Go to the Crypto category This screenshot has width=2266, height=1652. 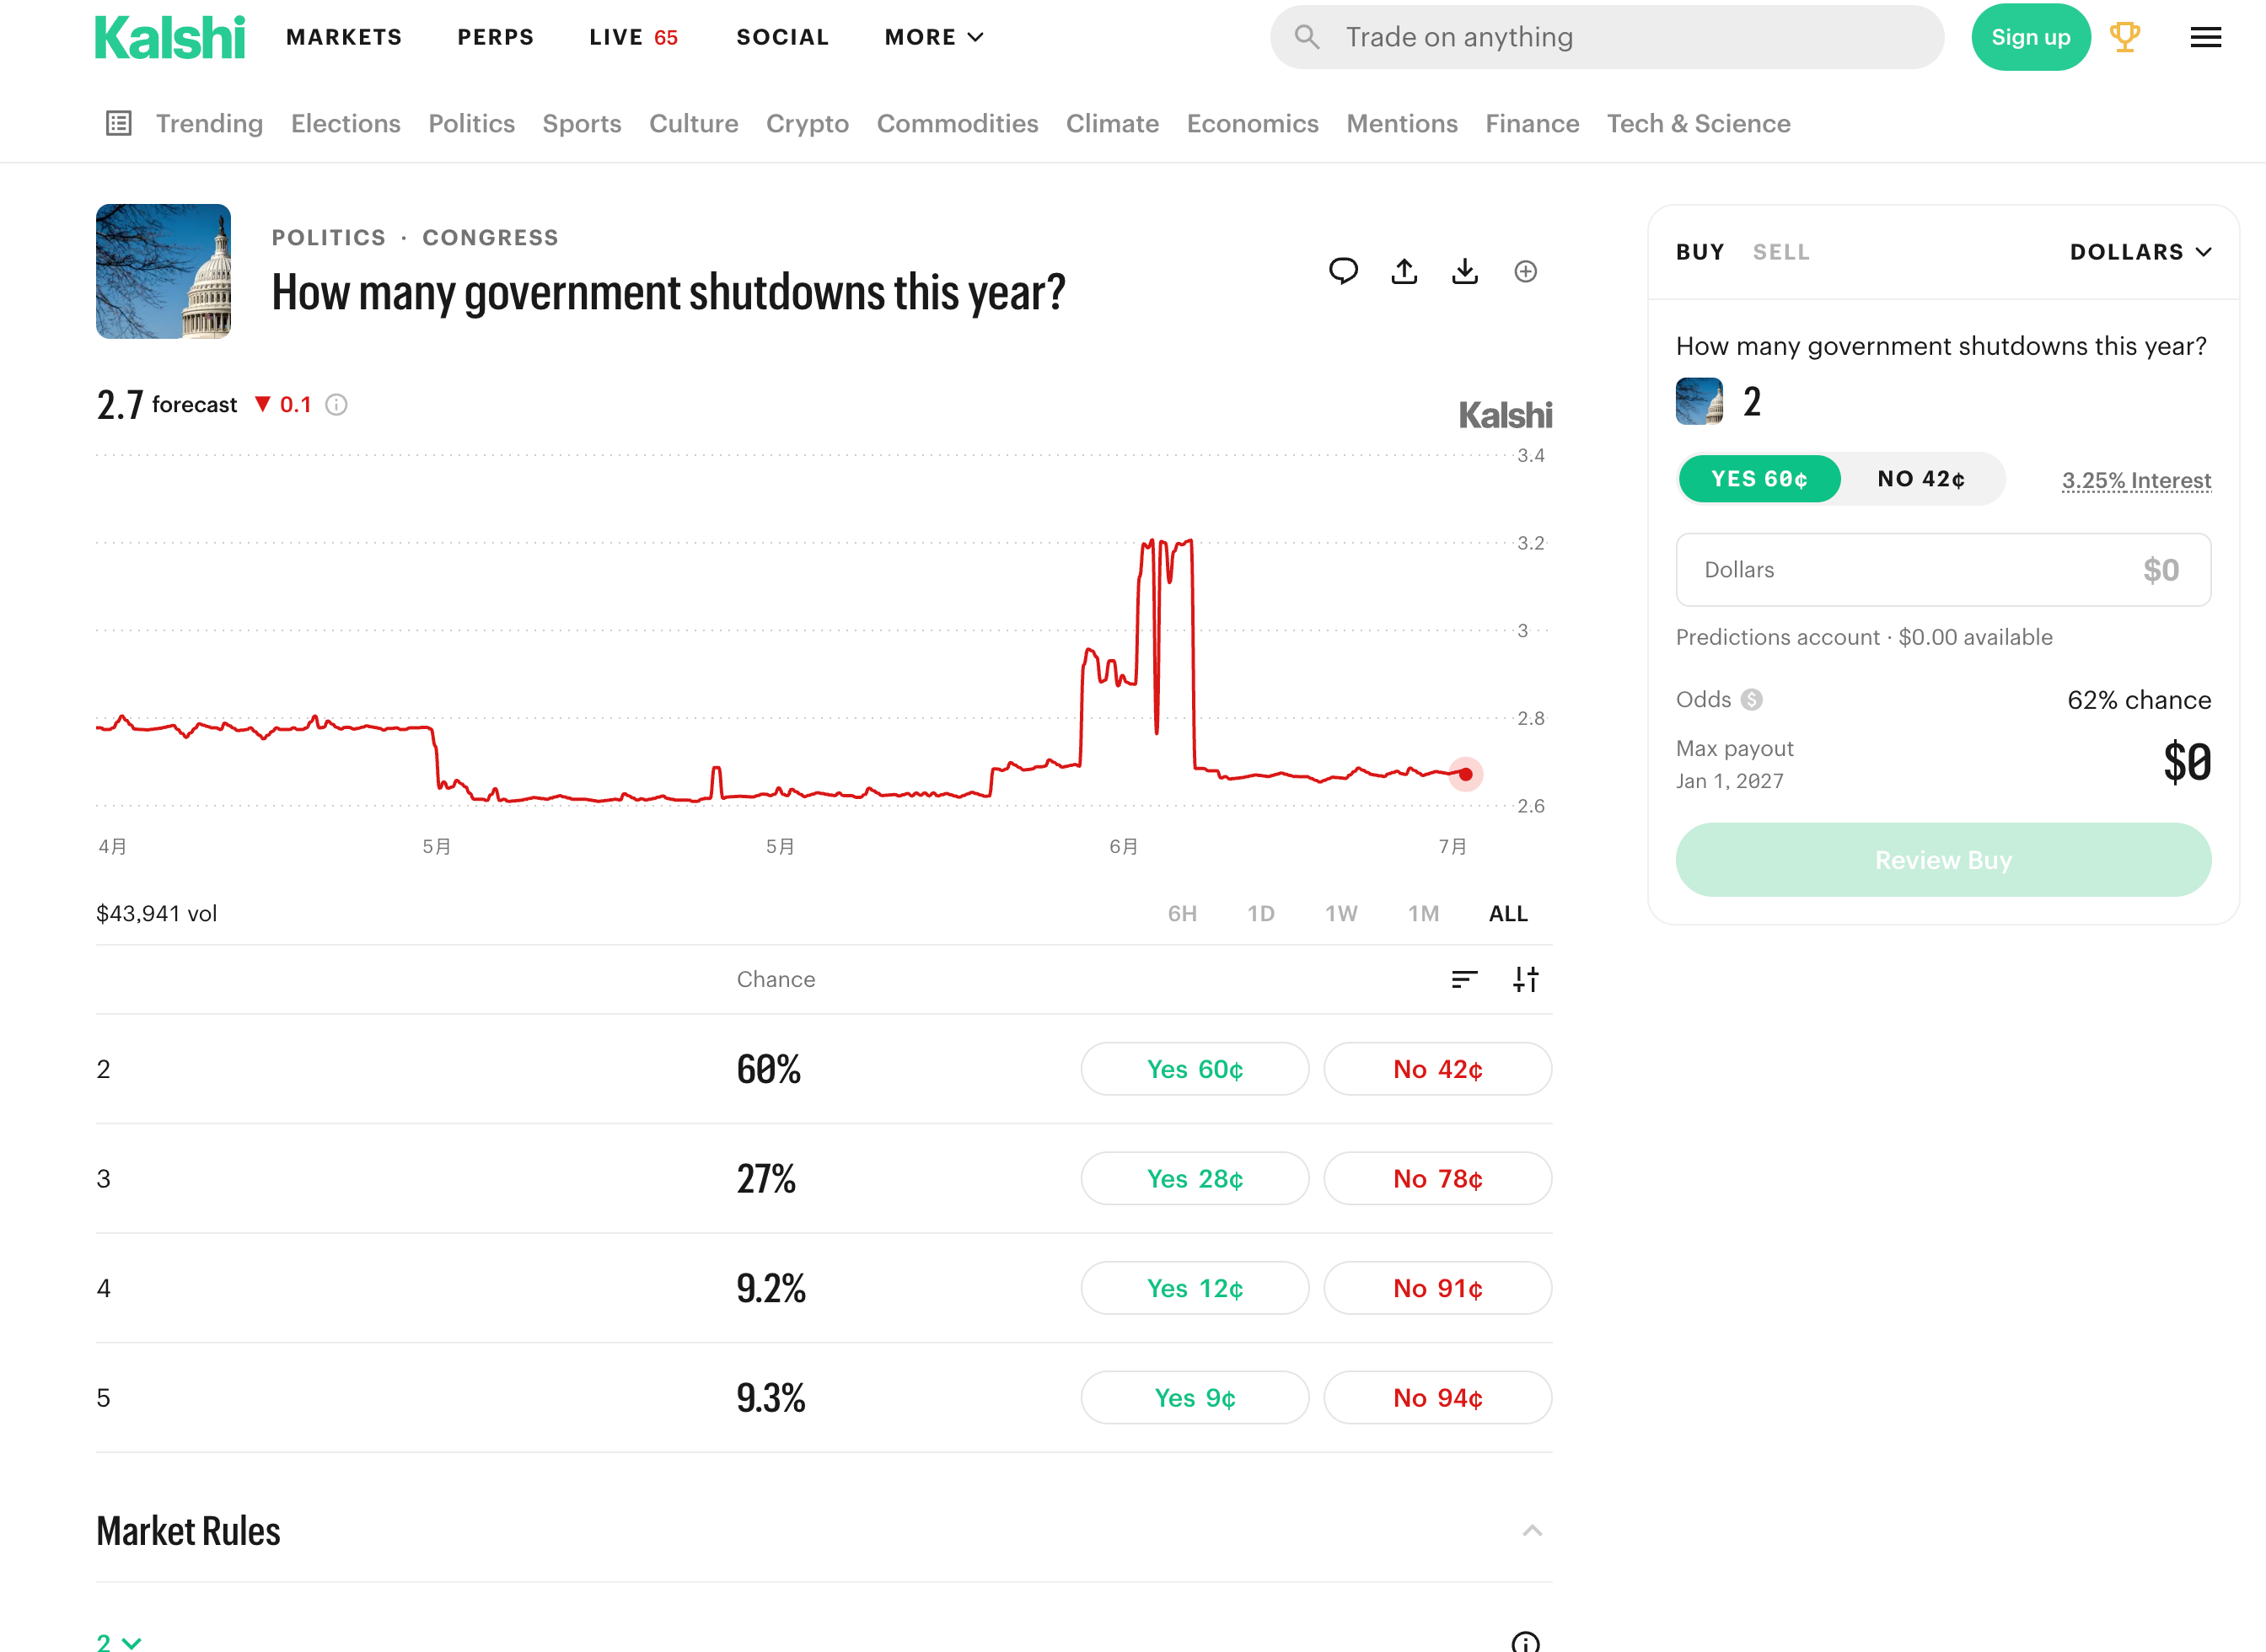coord(808,123)
